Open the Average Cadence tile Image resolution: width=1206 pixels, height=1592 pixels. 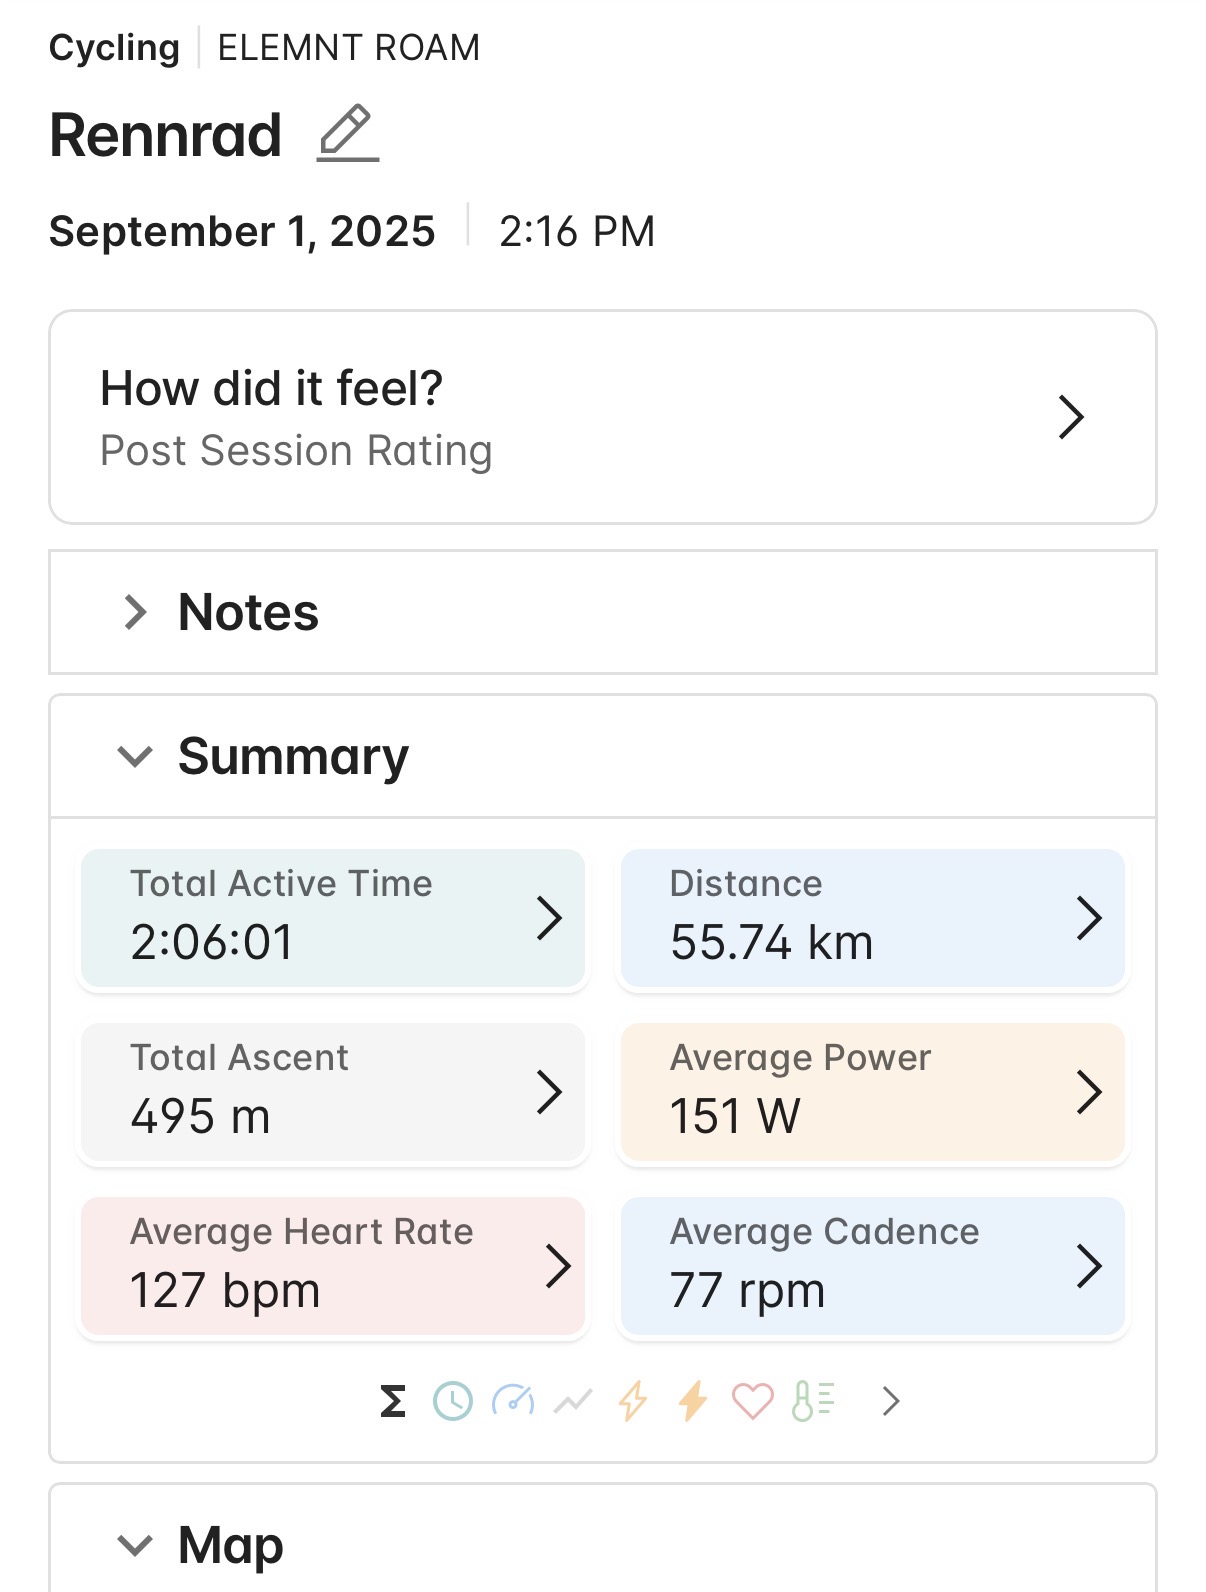pyautogui.click(x=872, y=1266)
